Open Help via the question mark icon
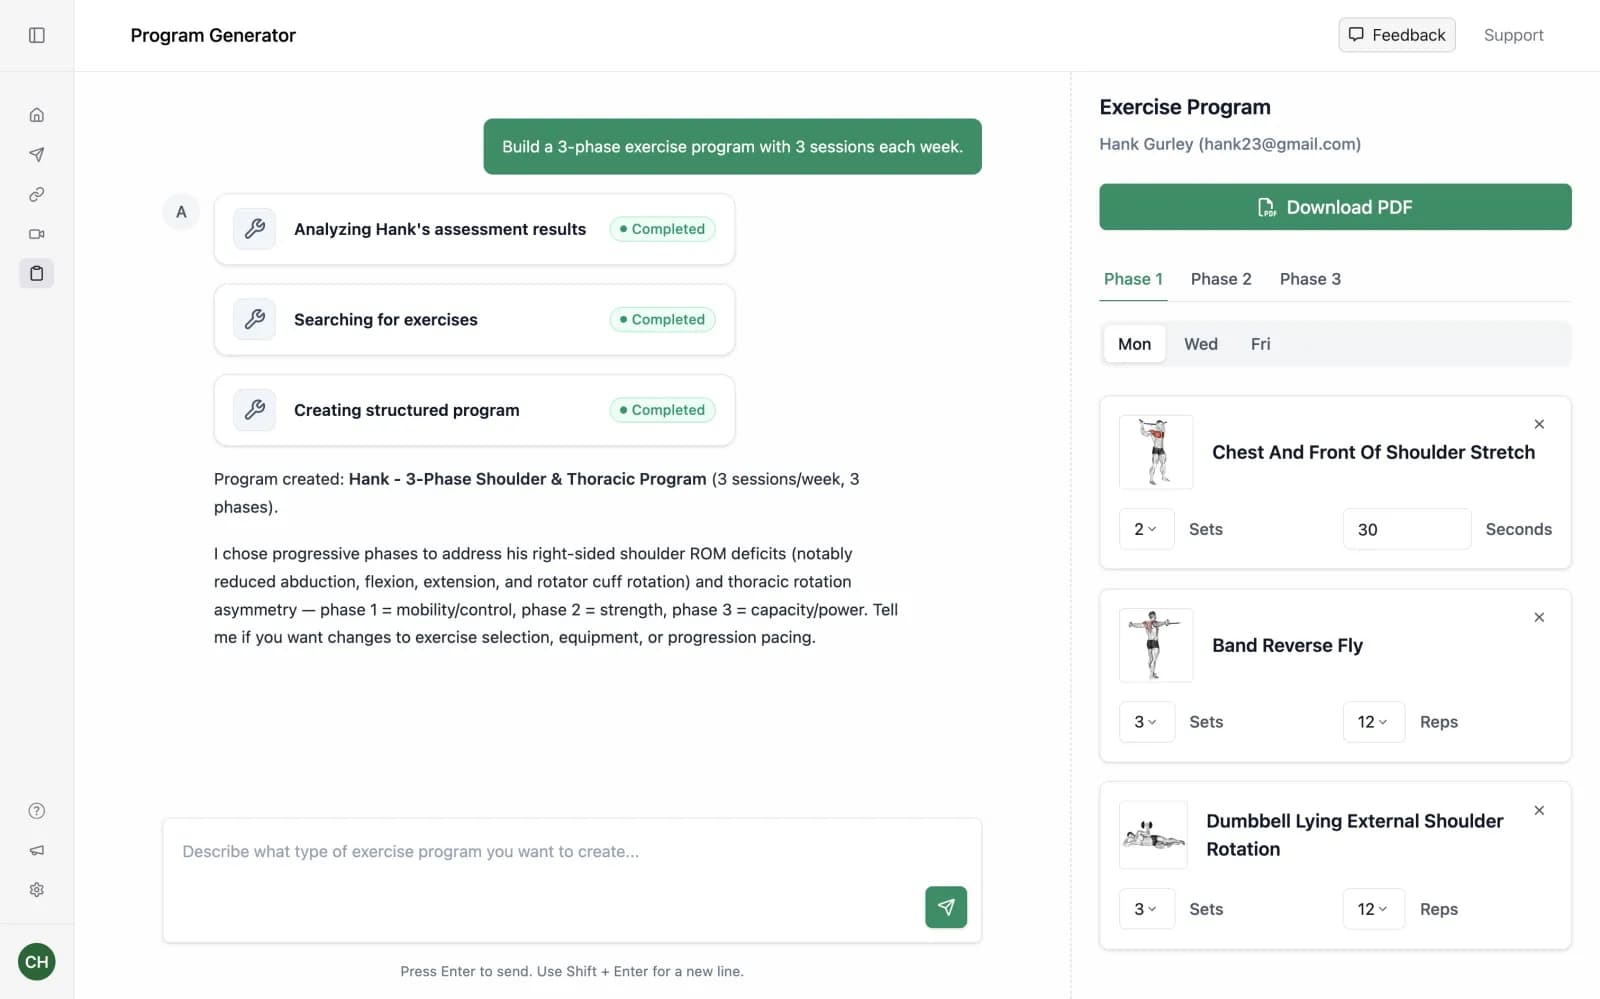 click(37, 811)
